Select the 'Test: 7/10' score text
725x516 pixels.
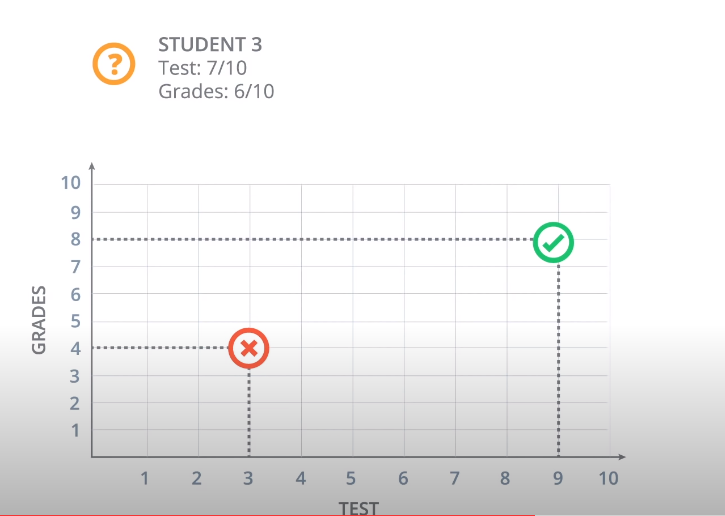tap(202, 68)
